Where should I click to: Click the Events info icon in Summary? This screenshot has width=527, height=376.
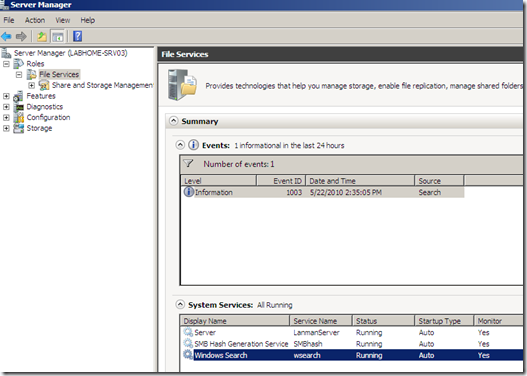point(193,145)
